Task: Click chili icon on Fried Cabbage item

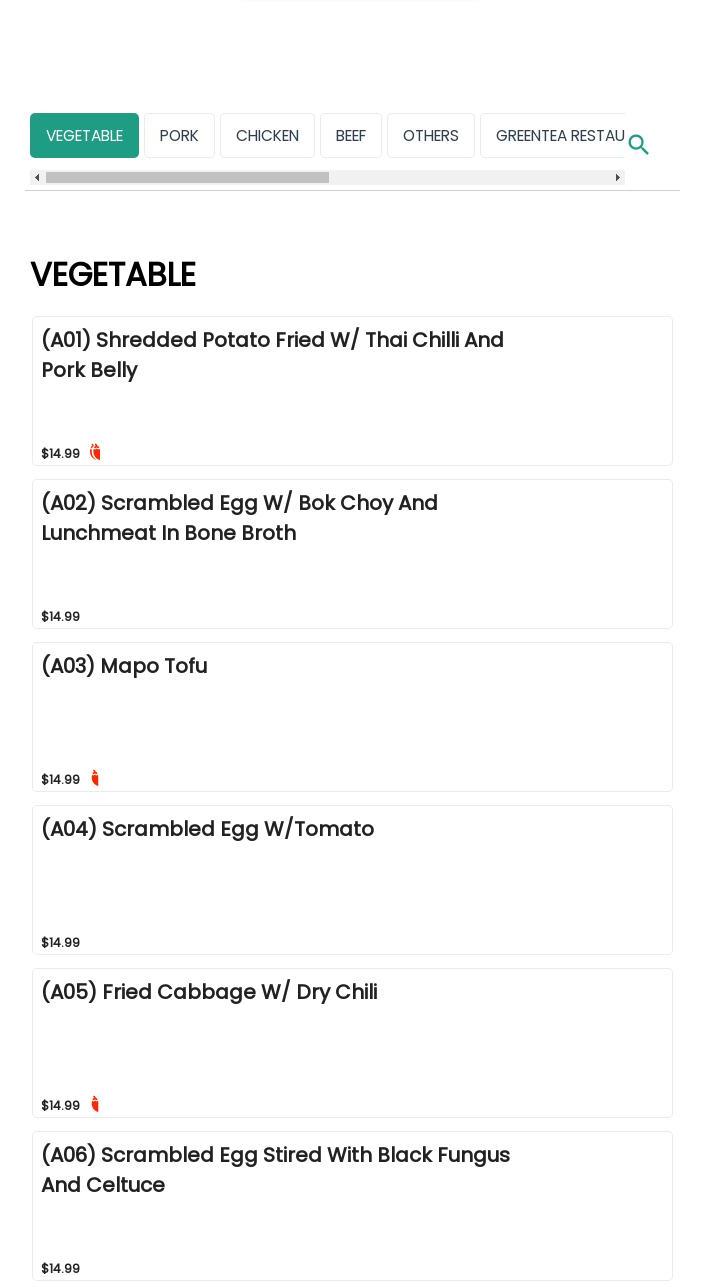Action: [95, 1104]
